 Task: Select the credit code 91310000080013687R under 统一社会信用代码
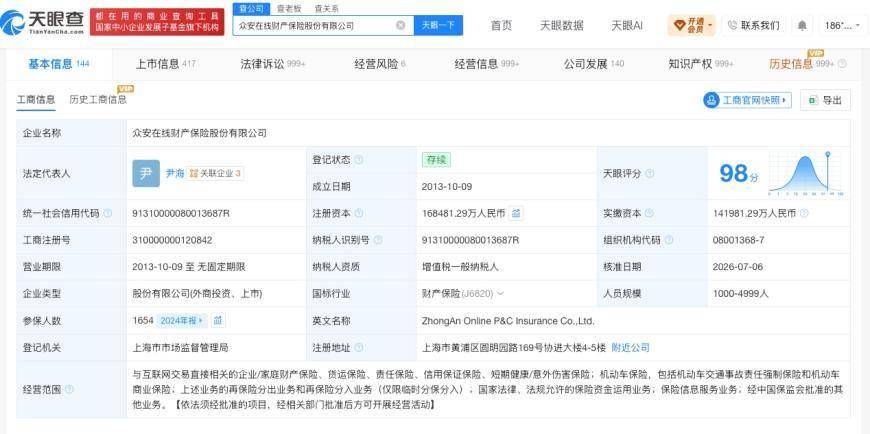tap(181, 213)
